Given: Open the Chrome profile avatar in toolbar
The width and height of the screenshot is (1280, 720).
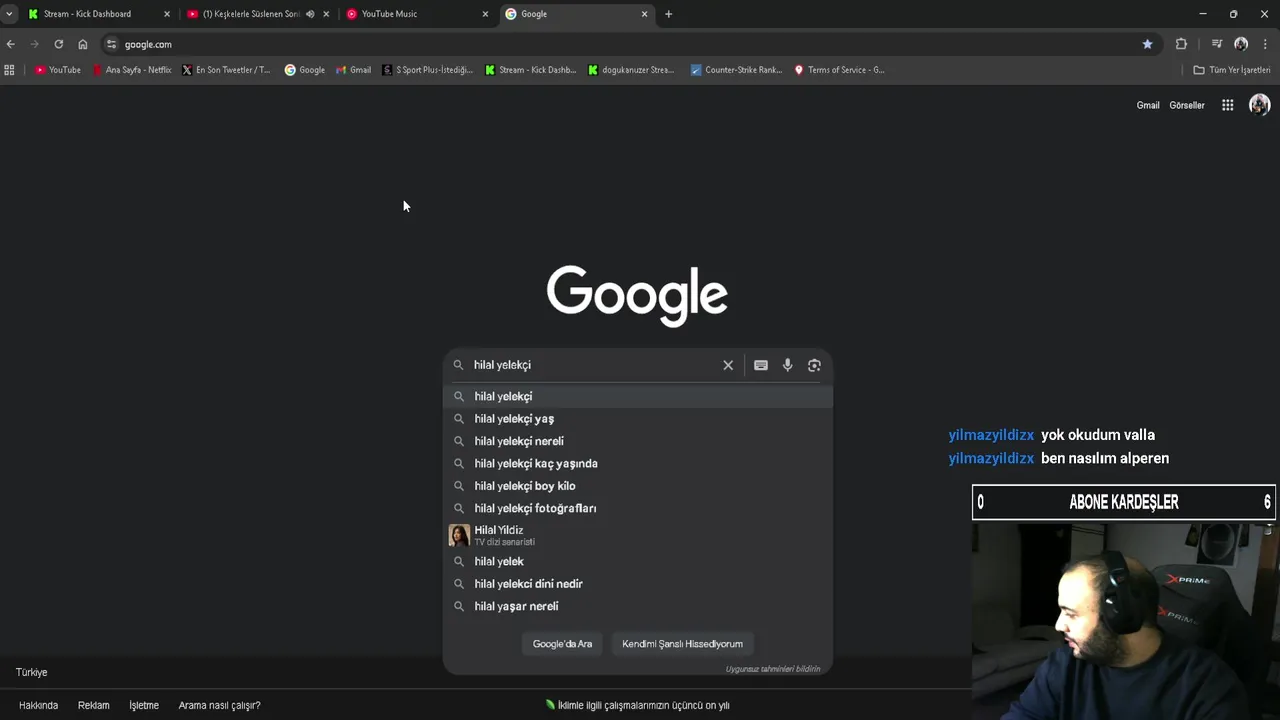Looking at the screenshot, I should (1241, 44).
